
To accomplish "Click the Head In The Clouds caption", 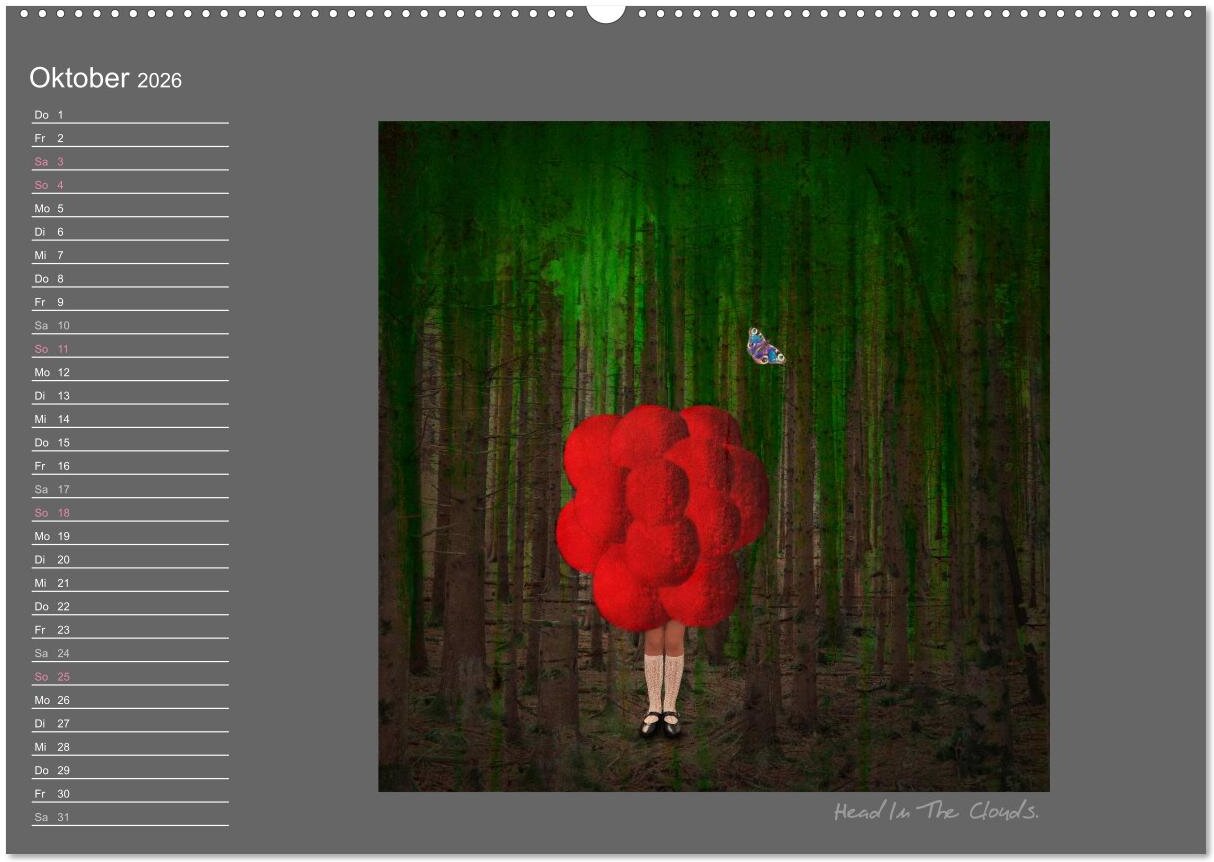I will pyautogui.click(x=936, y=811).
